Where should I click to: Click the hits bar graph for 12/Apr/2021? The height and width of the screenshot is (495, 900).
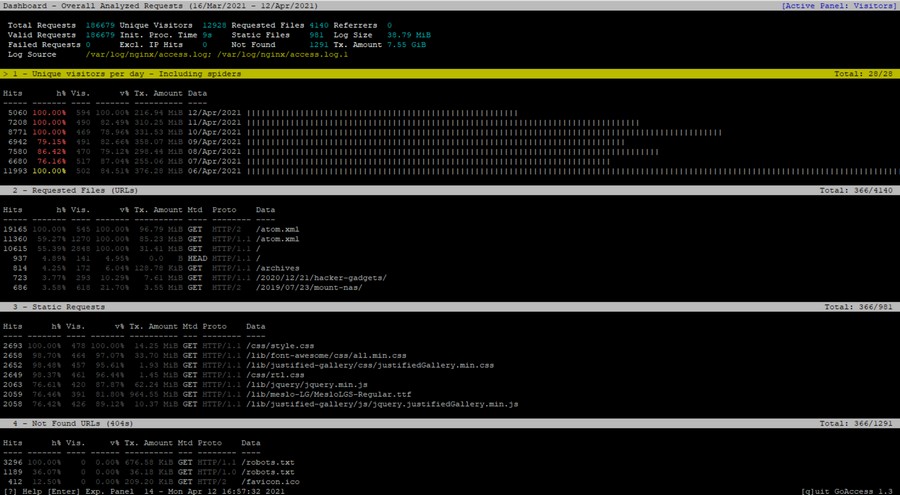[382, 113]
